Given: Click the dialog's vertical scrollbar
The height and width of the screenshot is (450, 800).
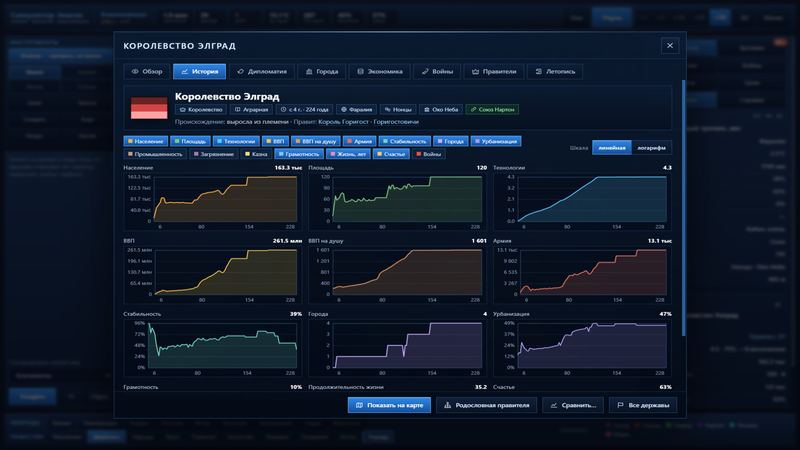Looking at the screenshot, I should coord(683,208).
